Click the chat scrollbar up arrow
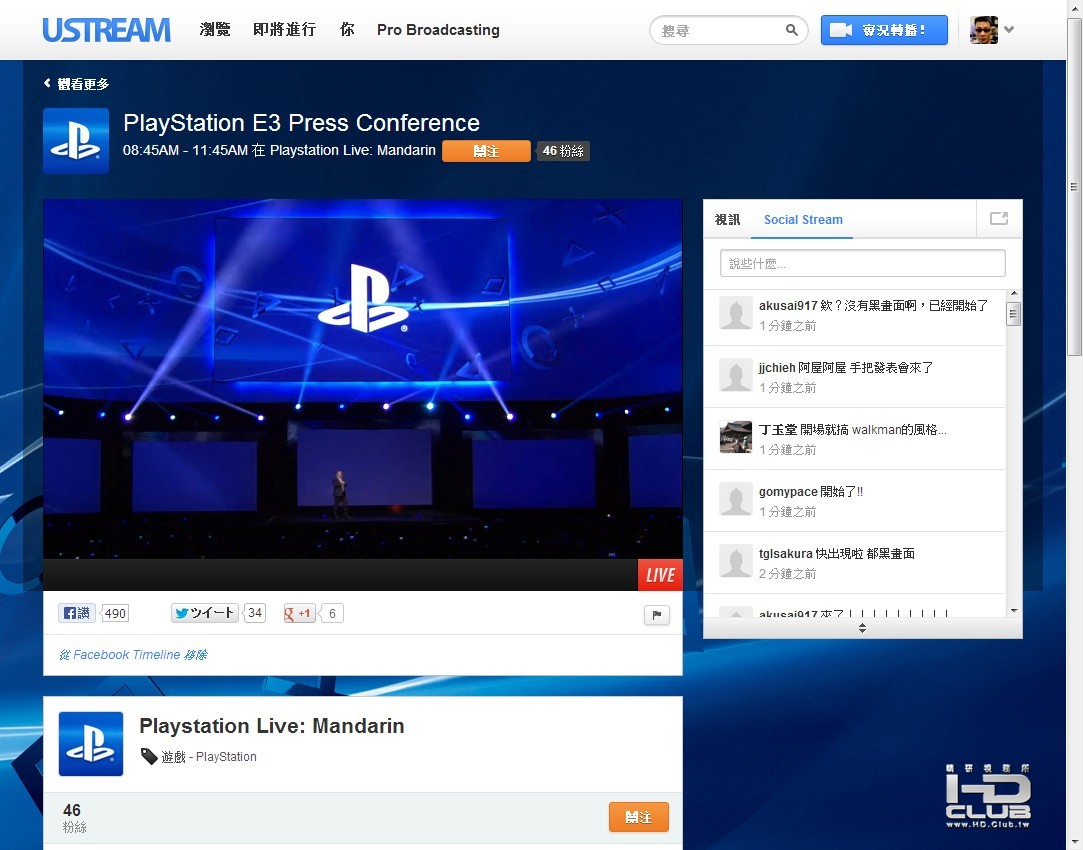 click(x=1014, y=294)
